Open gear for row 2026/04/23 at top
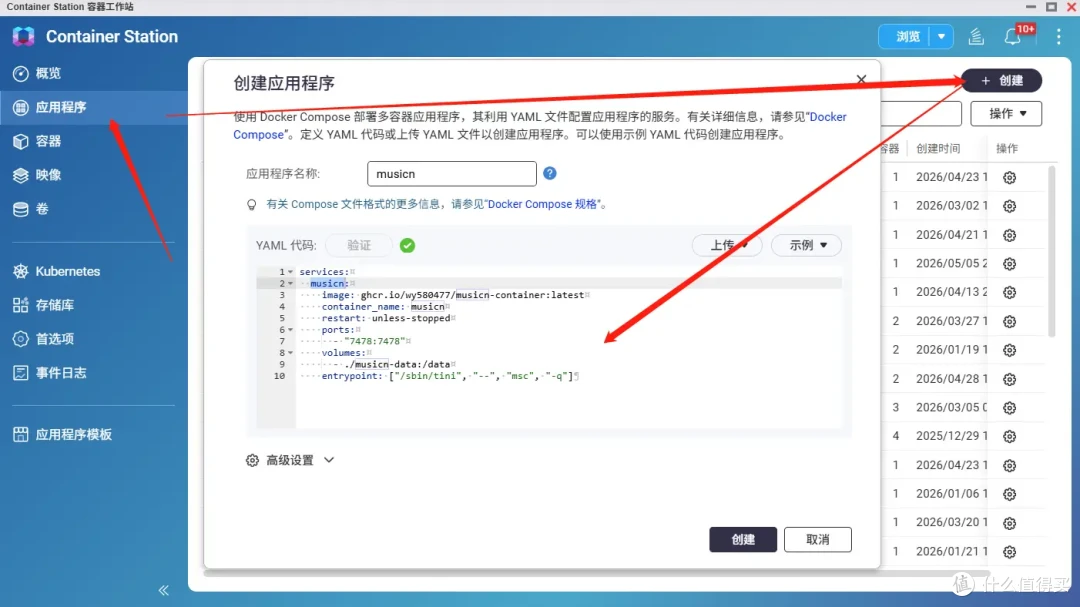This screenshot has width=1080, height=607. point(1009,178)
